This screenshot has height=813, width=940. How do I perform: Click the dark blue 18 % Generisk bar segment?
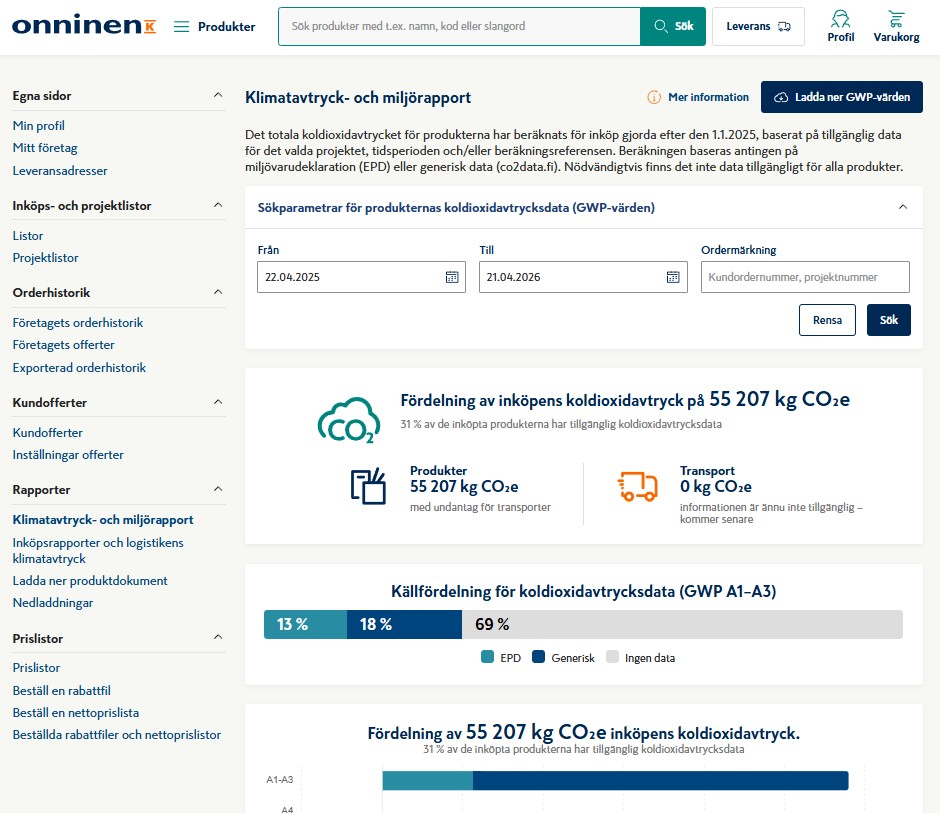404,624
